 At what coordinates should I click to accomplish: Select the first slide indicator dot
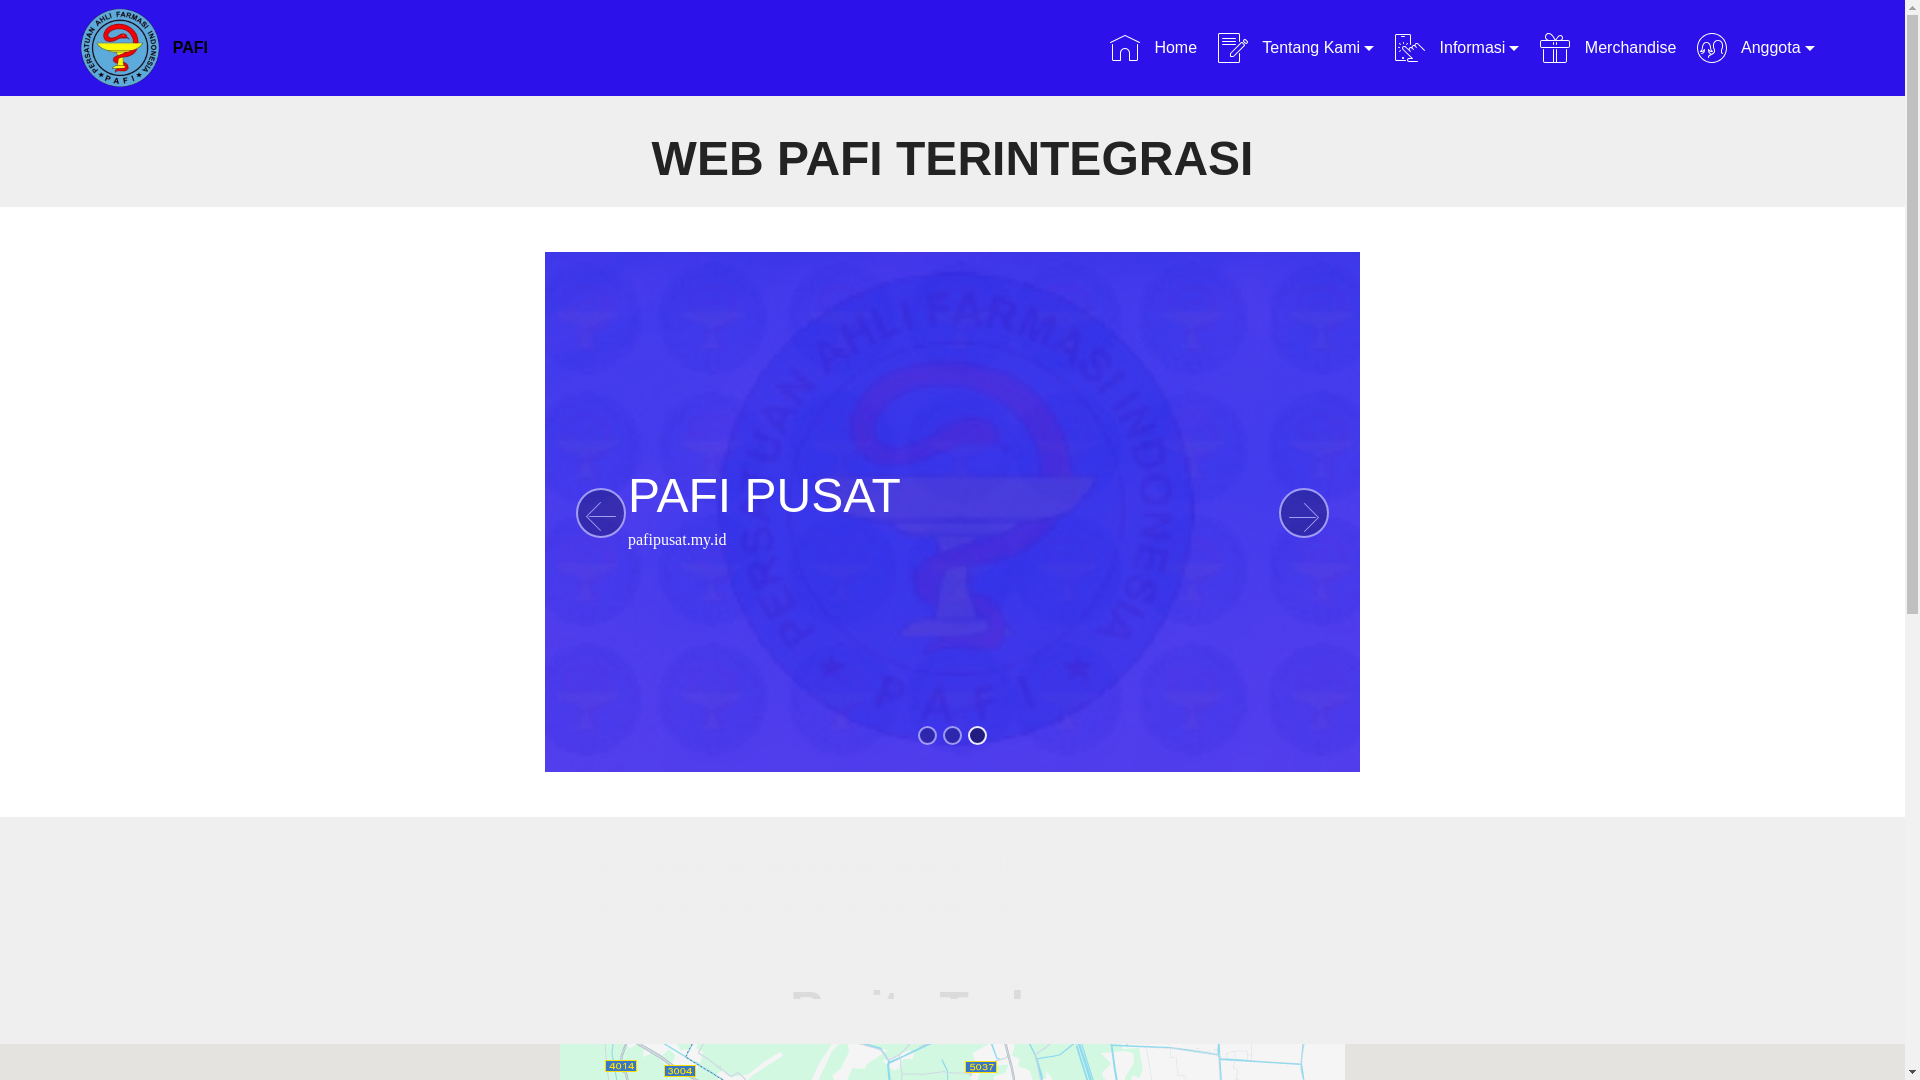pyautogui.click(x=927, y=736)
